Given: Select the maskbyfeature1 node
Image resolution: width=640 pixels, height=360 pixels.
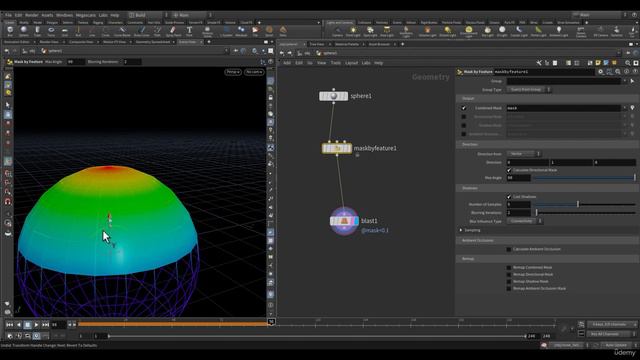Looking at the screenshot, I should pyautogui.click(x=337, y=148).
